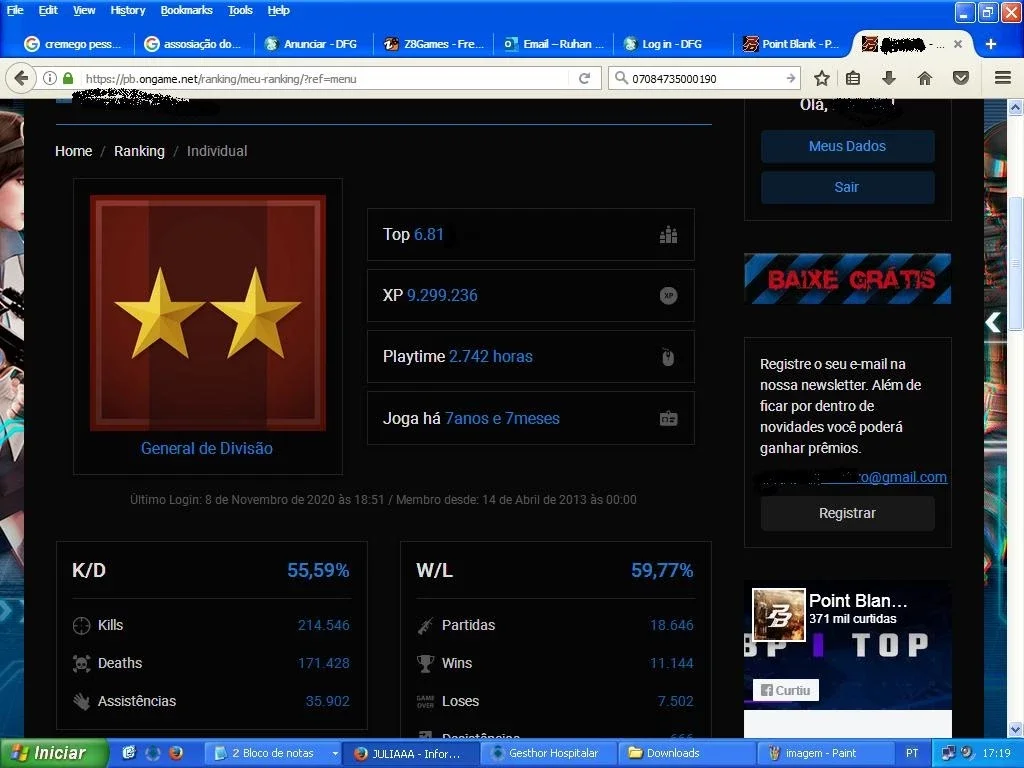Click the hand icon next to Assistências

click(x=81, y=701)
